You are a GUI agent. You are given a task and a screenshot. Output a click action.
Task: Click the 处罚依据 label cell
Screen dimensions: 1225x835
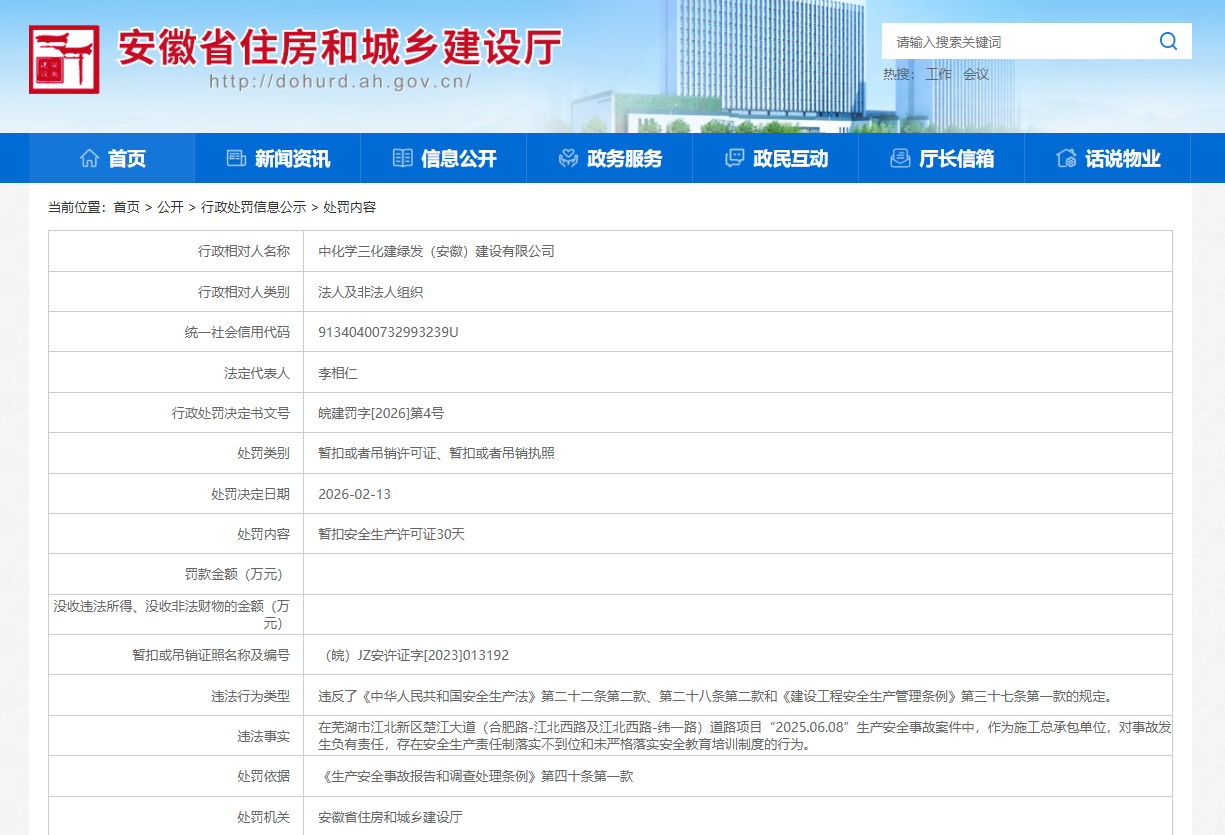tap(176, 776)
